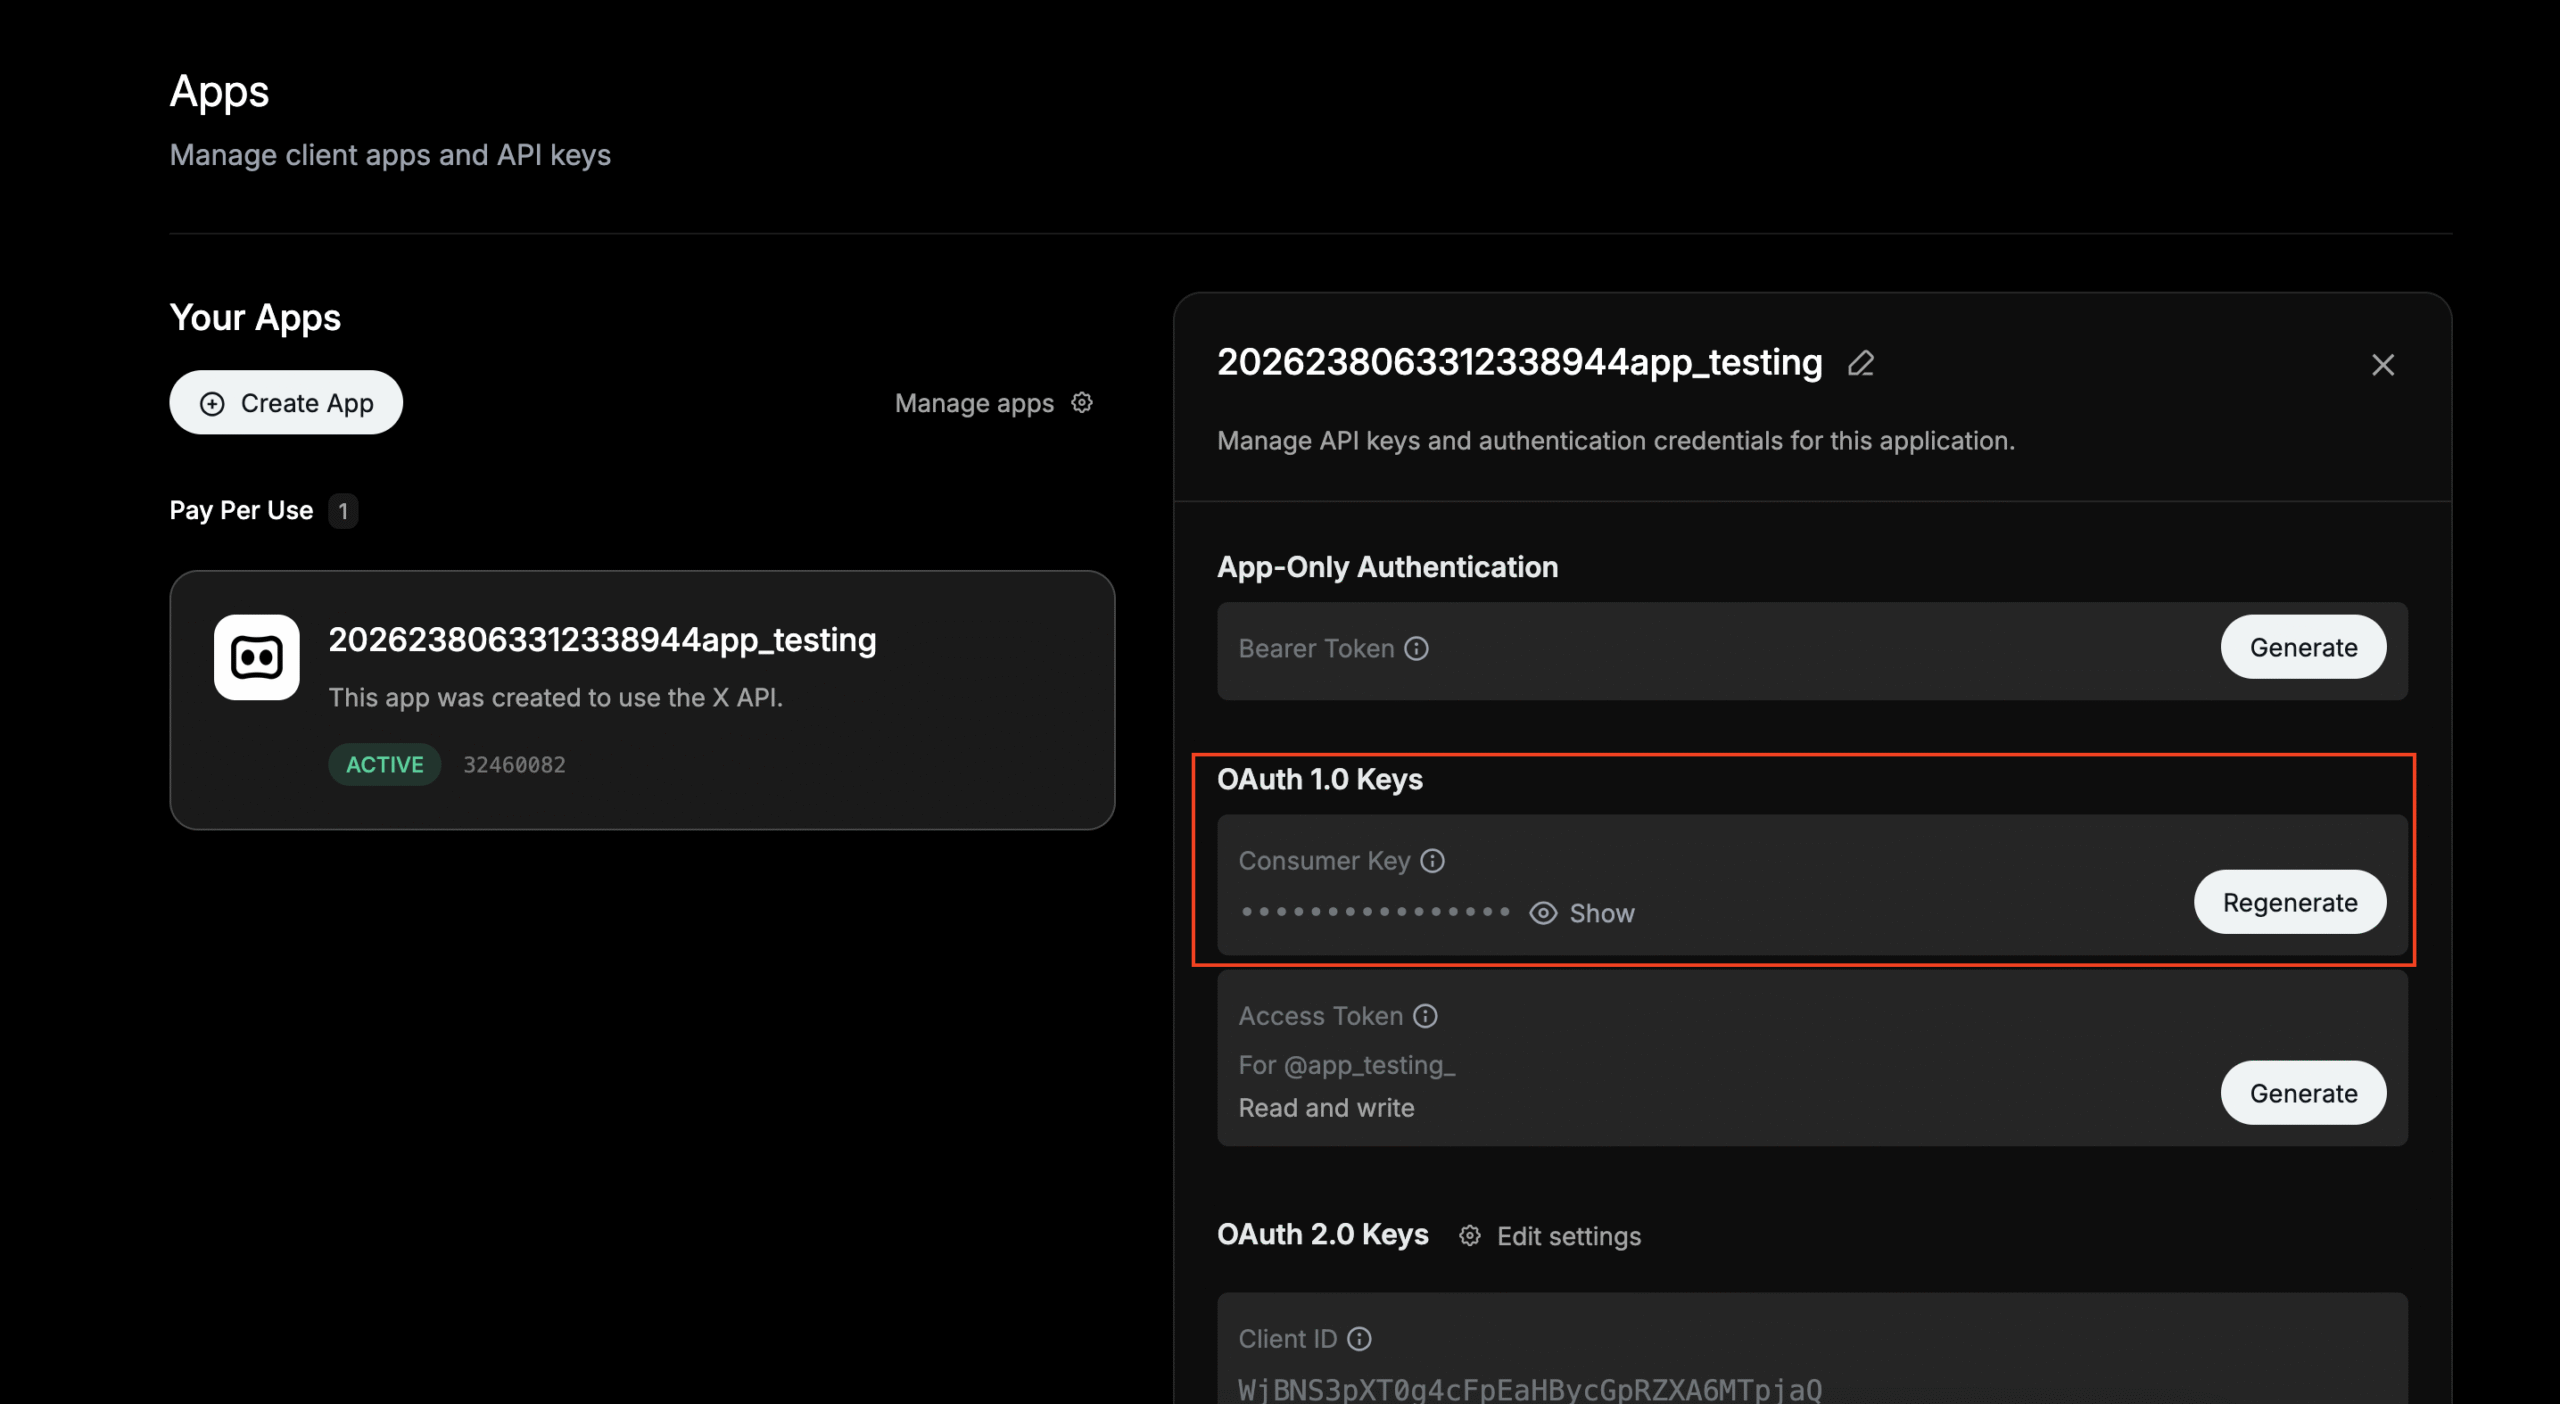The width and height of the screenshot is (2560, 1404).
Task: Generate an Access Token
Action: click(2303, 1093)
